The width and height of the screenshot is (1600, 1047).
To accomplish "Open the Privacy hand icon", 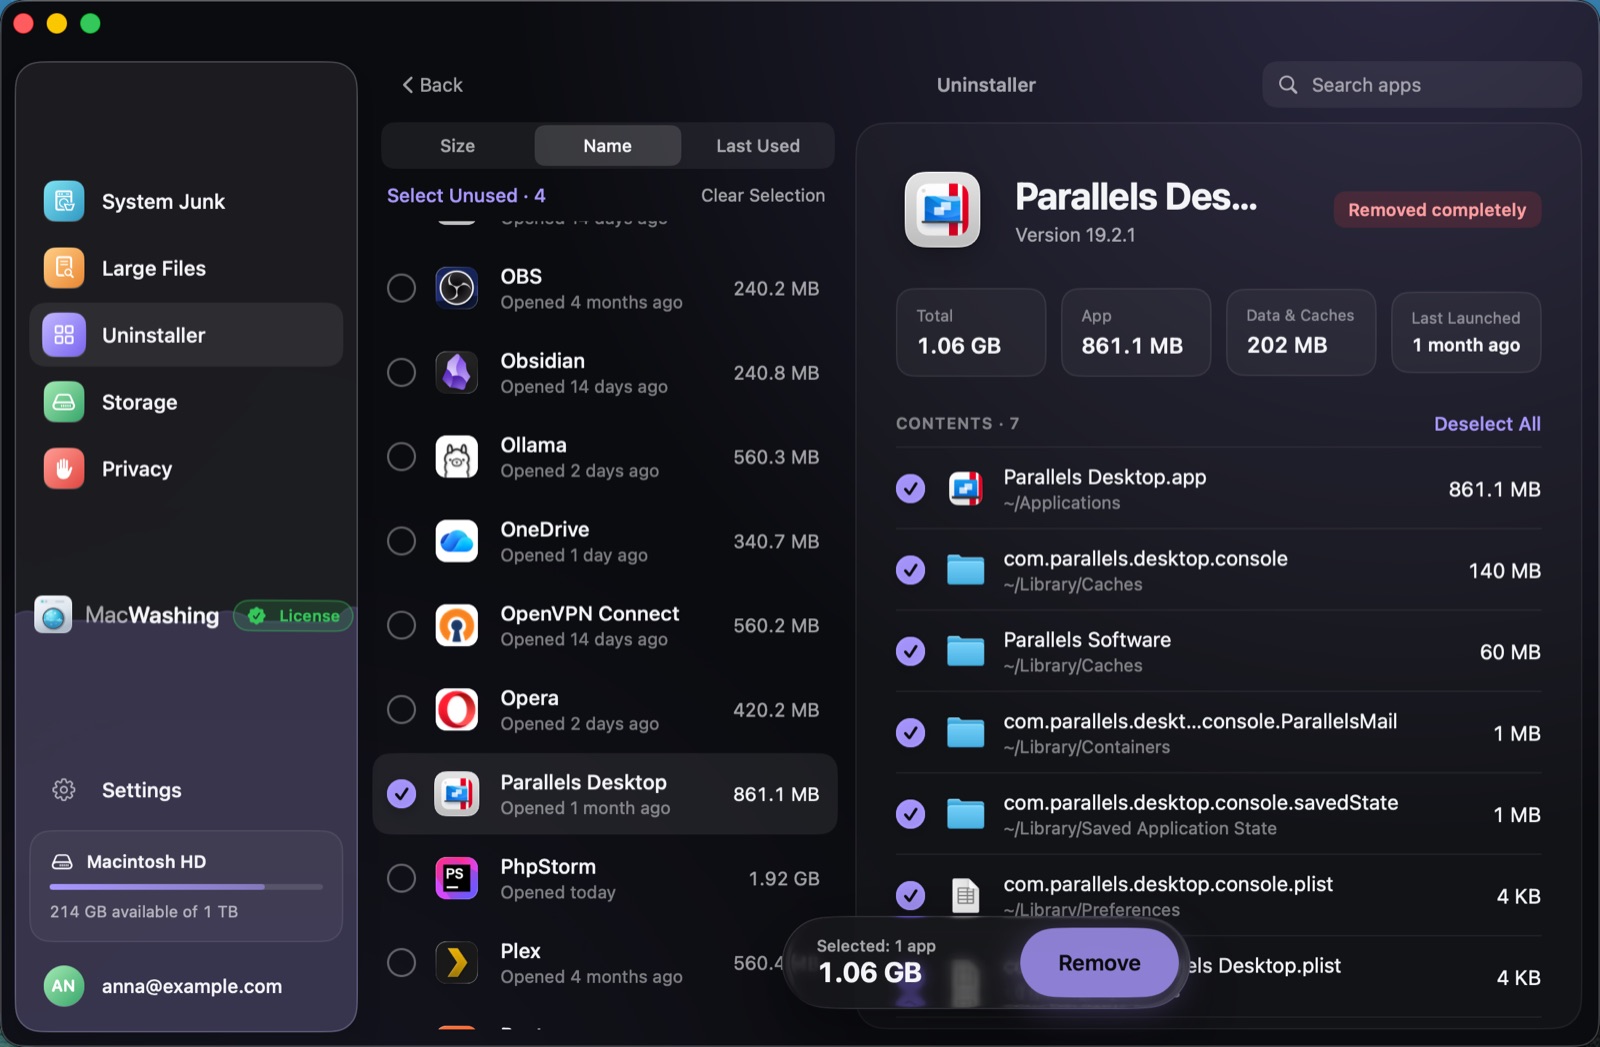I will point(64,469).
